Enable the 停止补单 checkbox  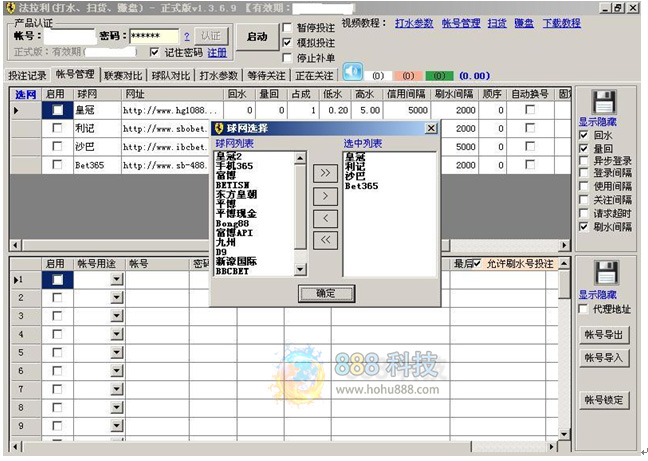click(287, 57)
